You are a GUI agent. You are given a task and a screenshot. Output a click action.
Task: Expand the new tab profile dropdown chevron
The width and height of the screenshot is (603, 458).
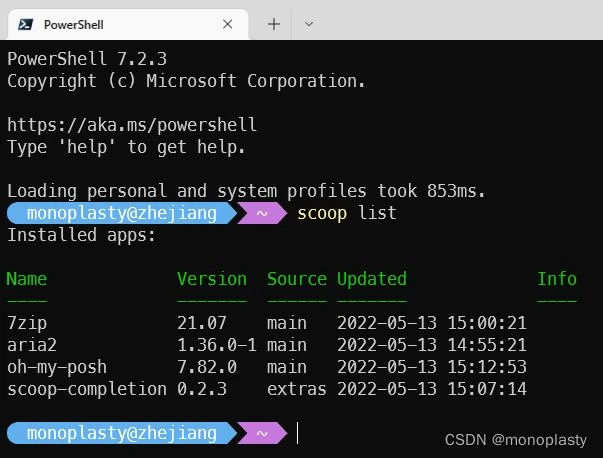pos(309,24)
